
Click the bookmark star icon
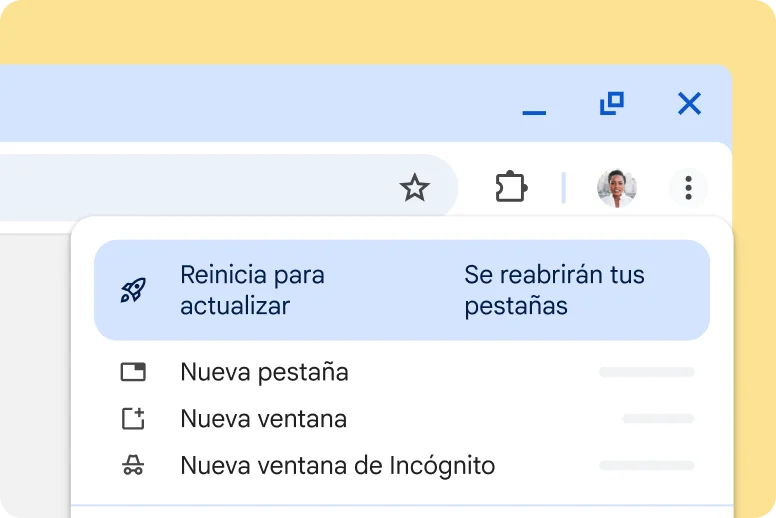[414, 187]
